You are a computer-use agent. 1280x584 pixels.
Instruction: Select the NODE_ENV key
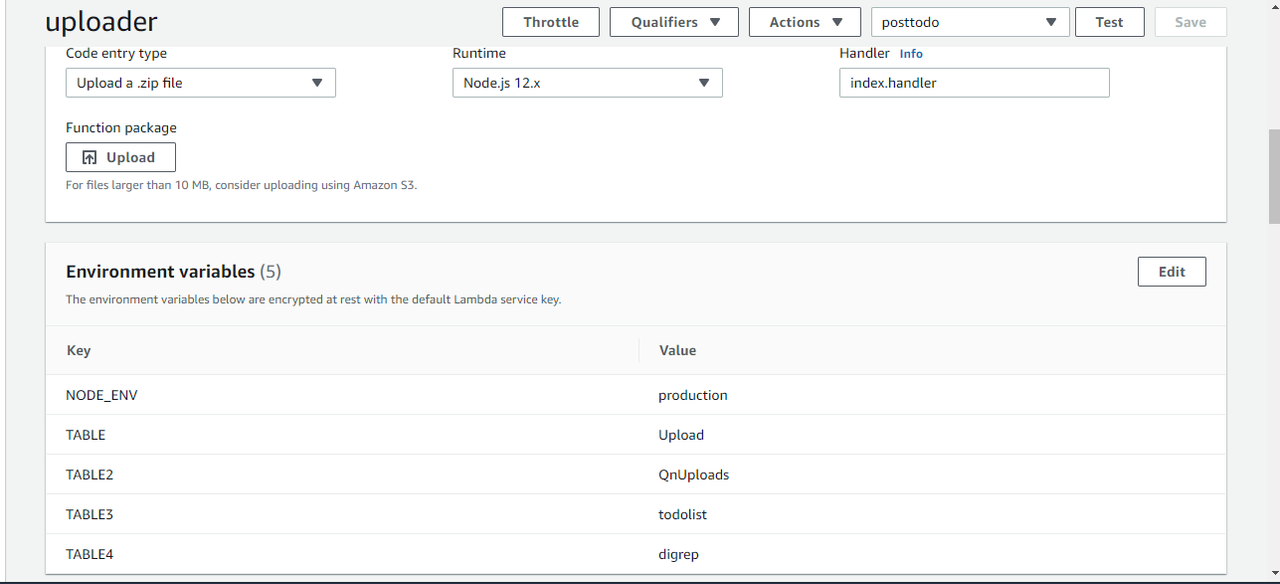(x=102, y=395)
